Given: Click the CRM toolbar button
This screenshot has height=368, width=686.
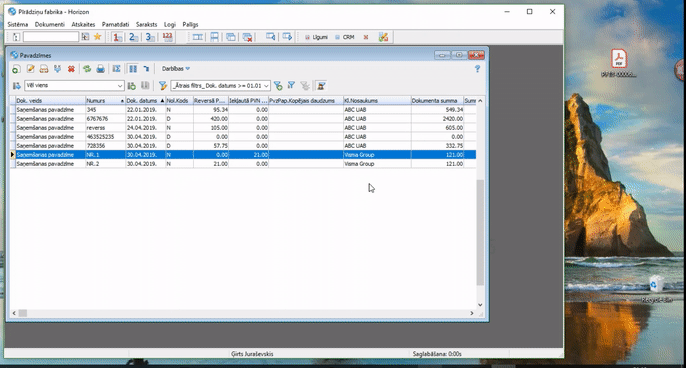Looking at the screenshot, I should [x=345, y=37].
